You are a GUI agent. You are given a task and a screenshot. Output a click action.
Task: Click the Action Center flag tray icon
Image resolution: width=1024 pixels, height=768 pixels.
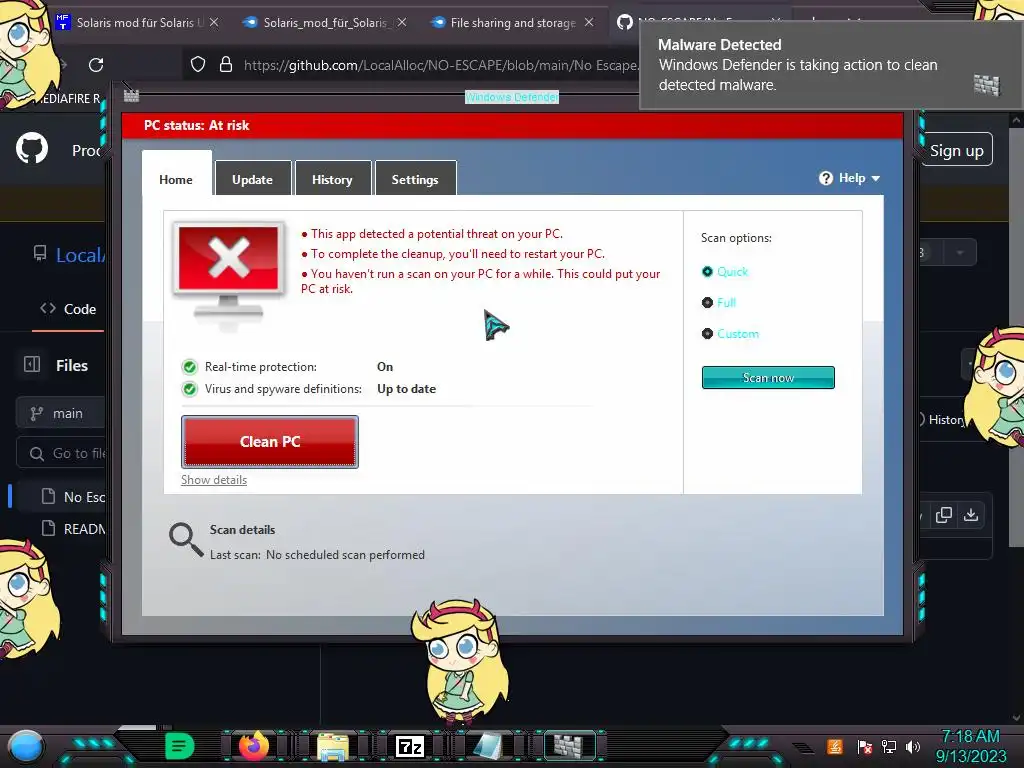[865, 747]
